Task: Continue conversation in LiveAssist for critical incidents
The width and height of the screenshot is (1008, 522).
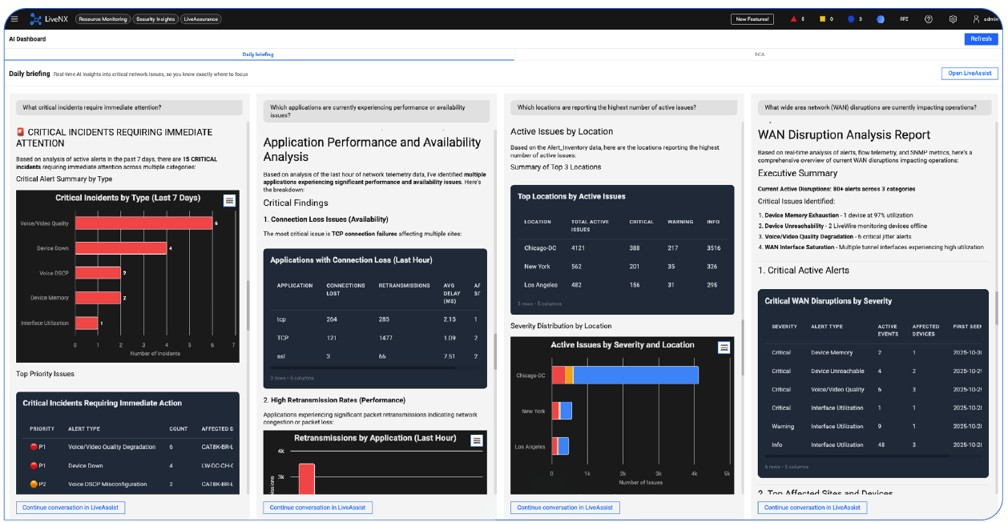Action: [71, 507]
